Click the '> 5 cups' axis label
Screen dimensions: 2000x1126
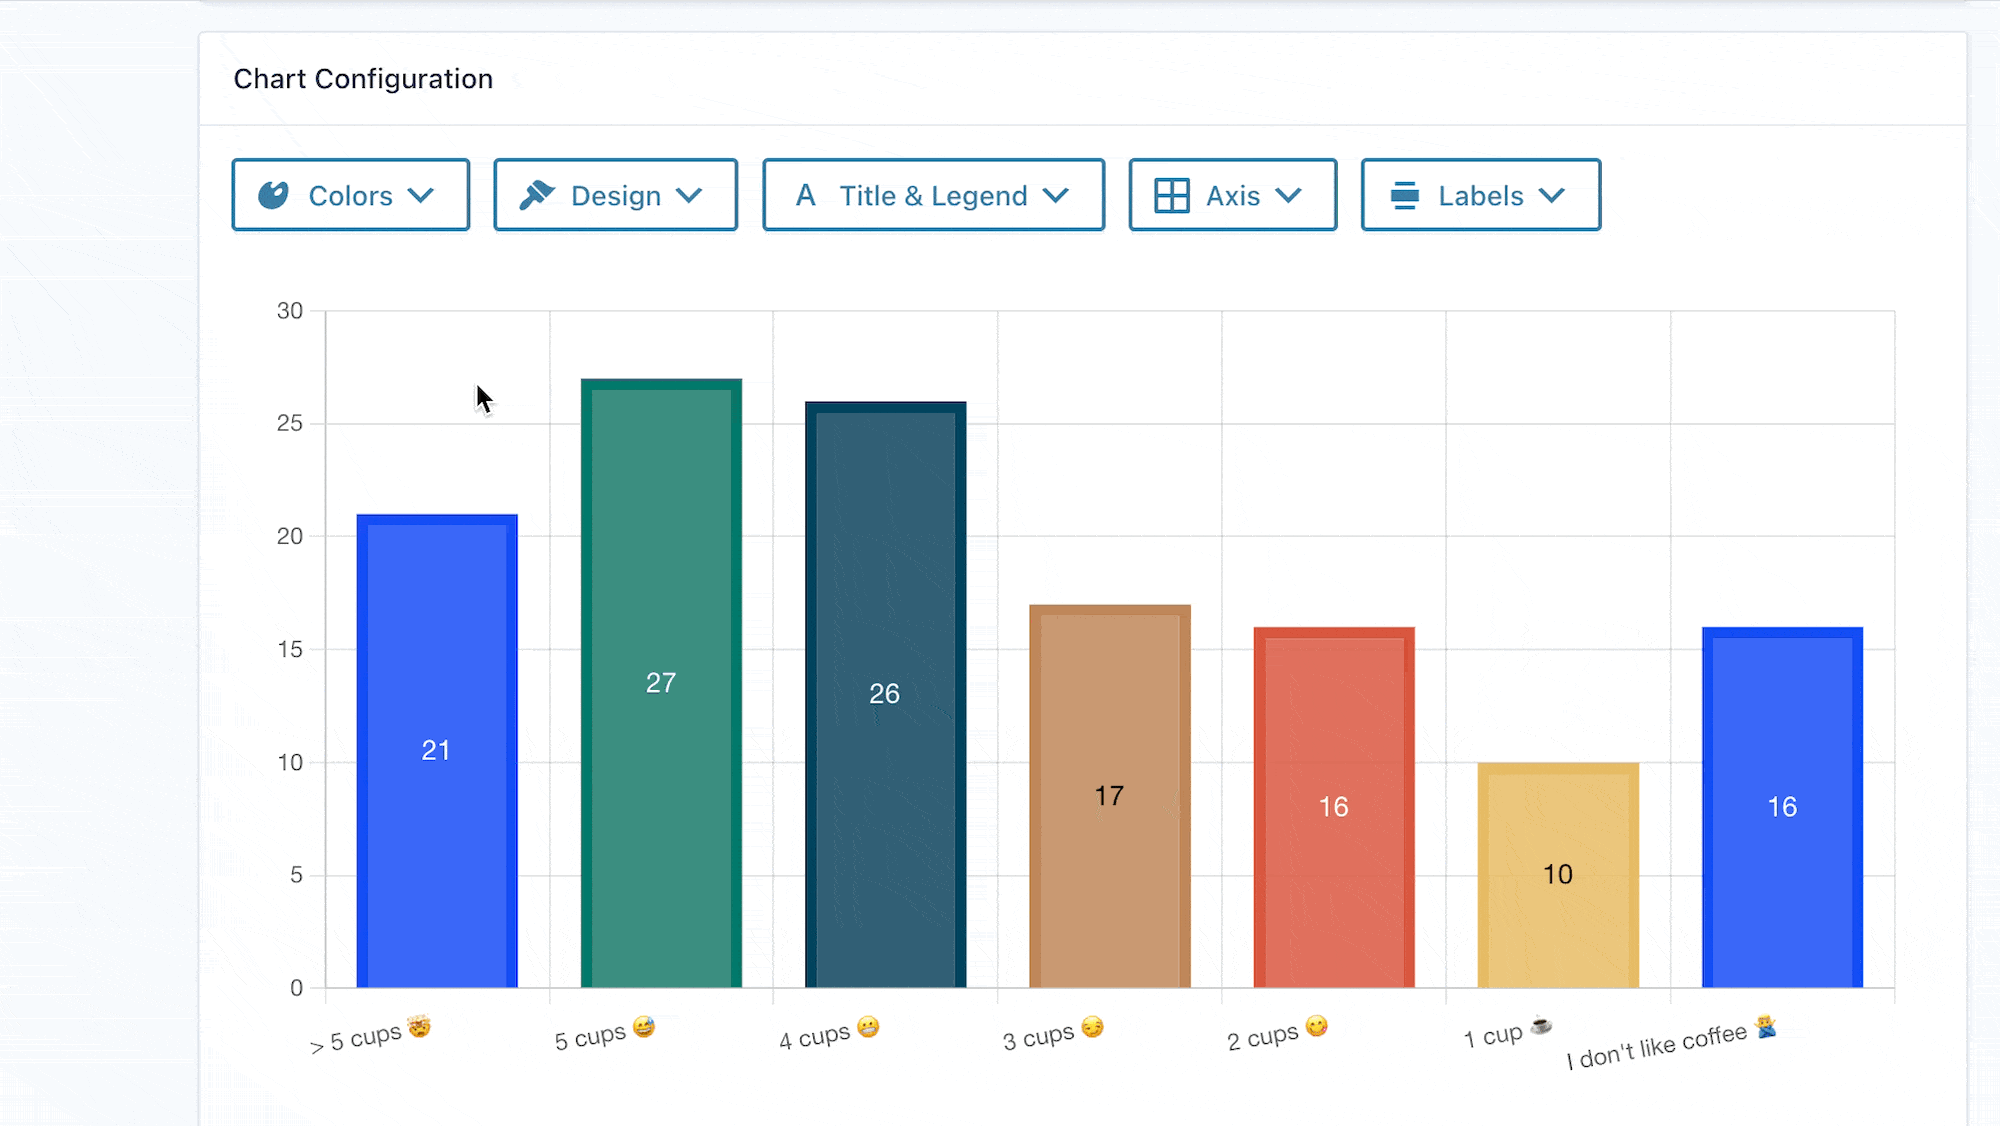pos(370,1035)
